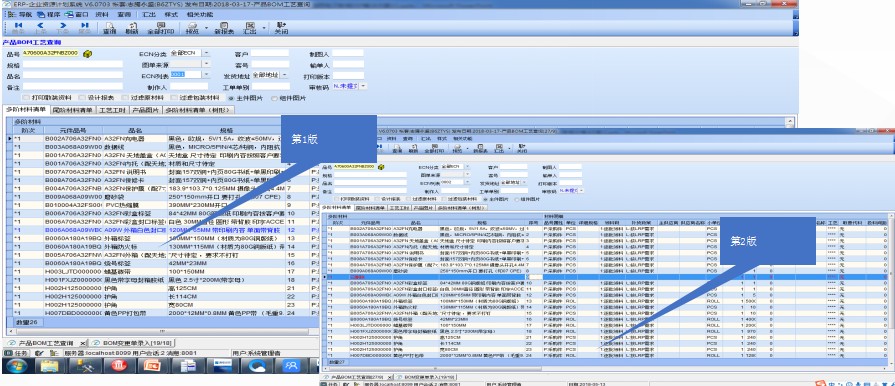Tick the 设计报表 checkbox
895x386 pixels.
[83, 98]
